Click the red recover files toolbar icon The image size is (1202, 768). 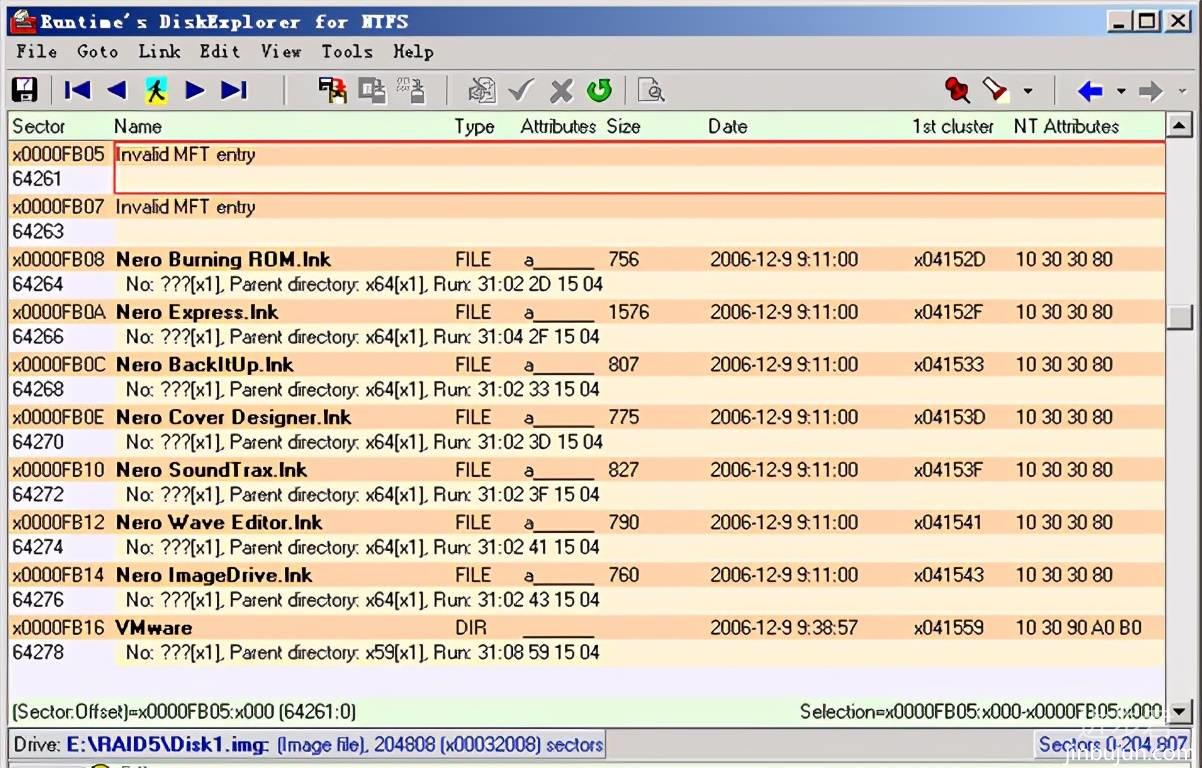332,90
